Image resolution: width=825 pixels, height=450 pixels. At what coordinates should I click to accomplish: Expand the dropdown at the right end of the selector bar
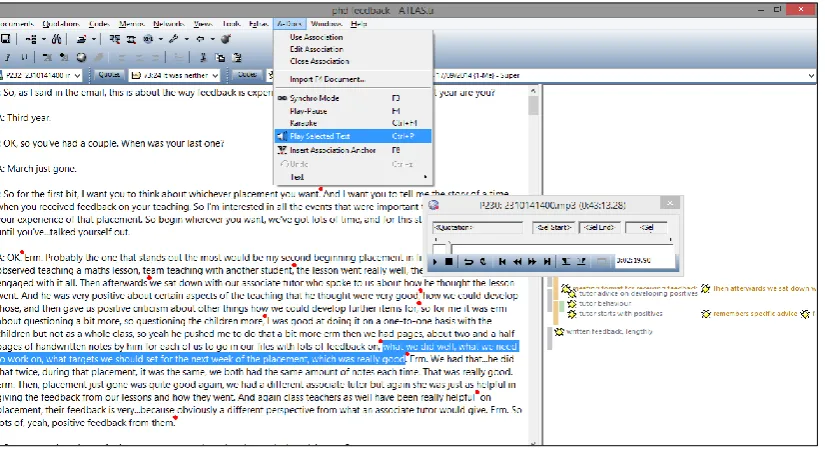click(811, 75)
